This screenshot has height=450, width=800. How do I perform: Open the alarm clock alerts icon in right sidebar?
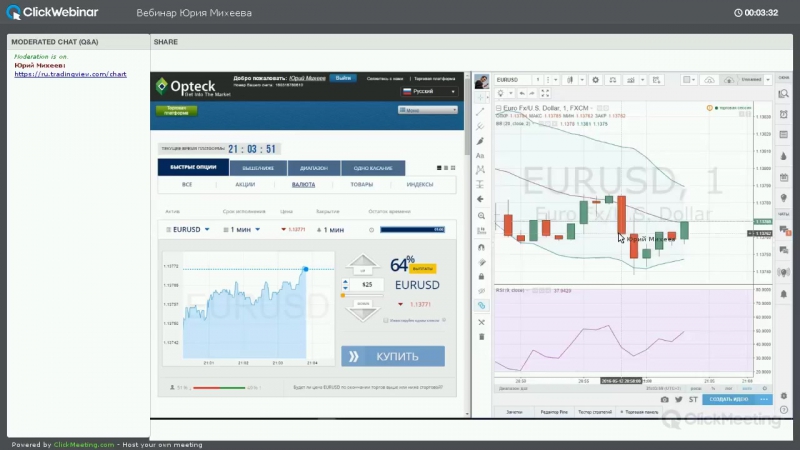coord(784,114)
